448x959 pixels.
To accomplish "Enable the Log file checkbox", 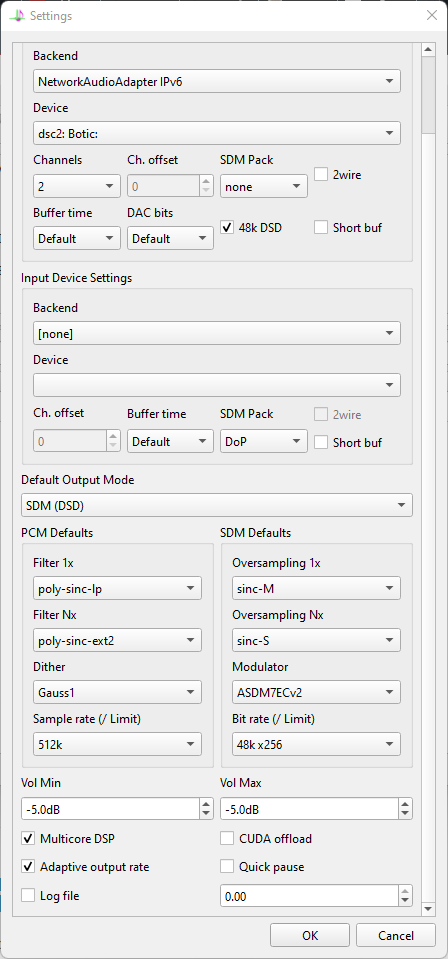I will point(28,895).
